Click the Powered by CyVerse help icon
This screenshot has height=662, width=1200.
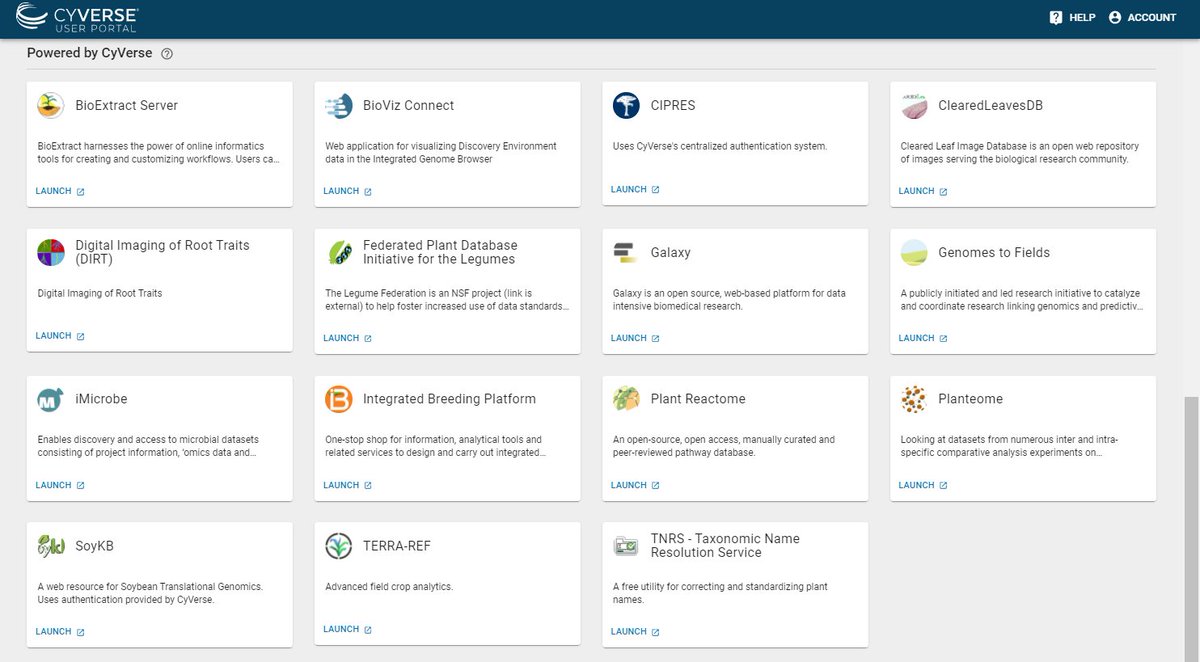pyautogui.click(x=167, y=54)
